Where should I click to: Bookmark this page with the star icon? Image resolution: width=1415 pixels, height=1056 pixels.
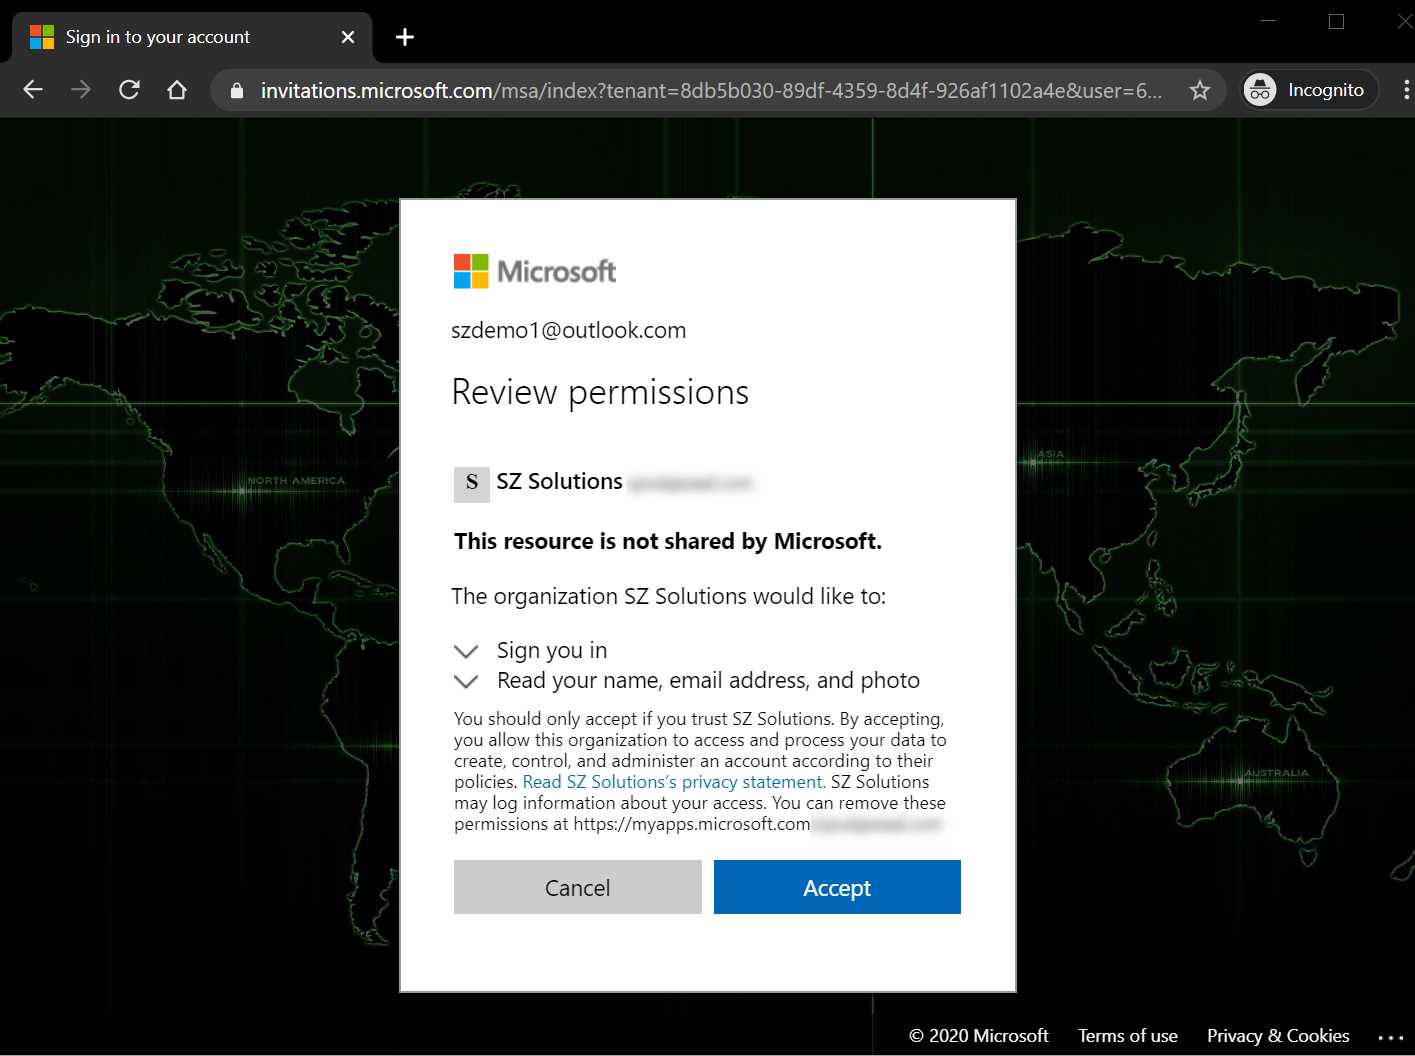point(1198,89)
